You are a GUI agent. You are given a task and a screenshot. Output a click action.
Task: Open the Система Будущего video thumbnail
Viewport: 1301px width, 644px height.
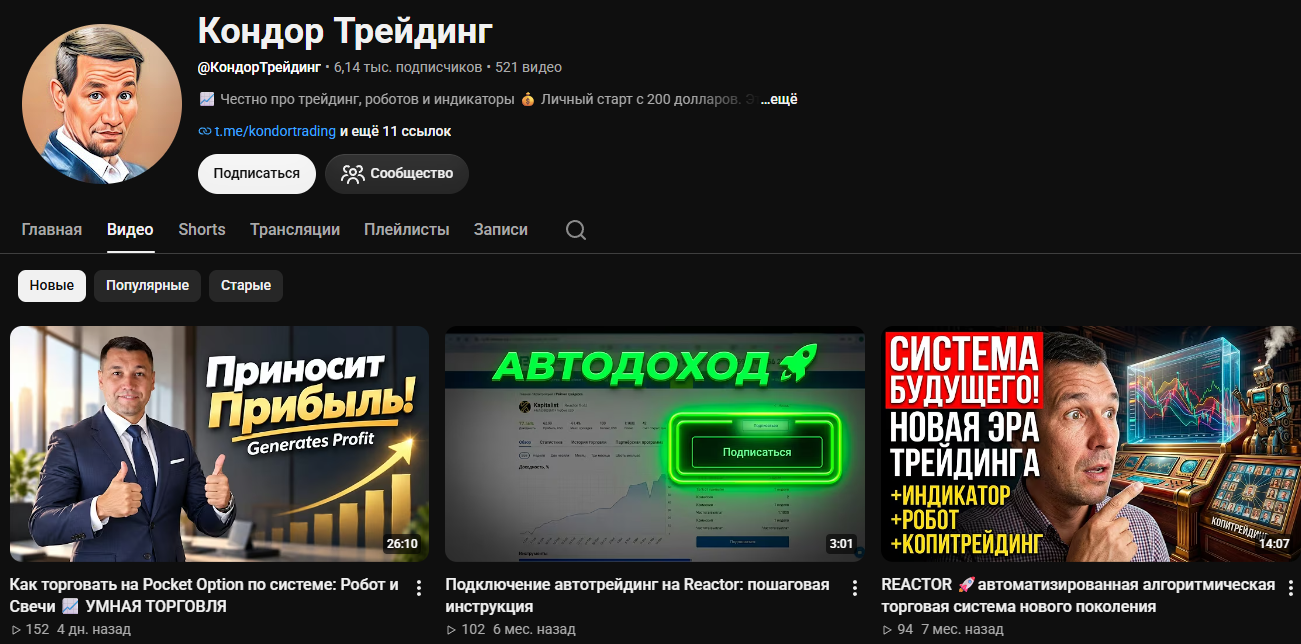(x=1091, y=444)
